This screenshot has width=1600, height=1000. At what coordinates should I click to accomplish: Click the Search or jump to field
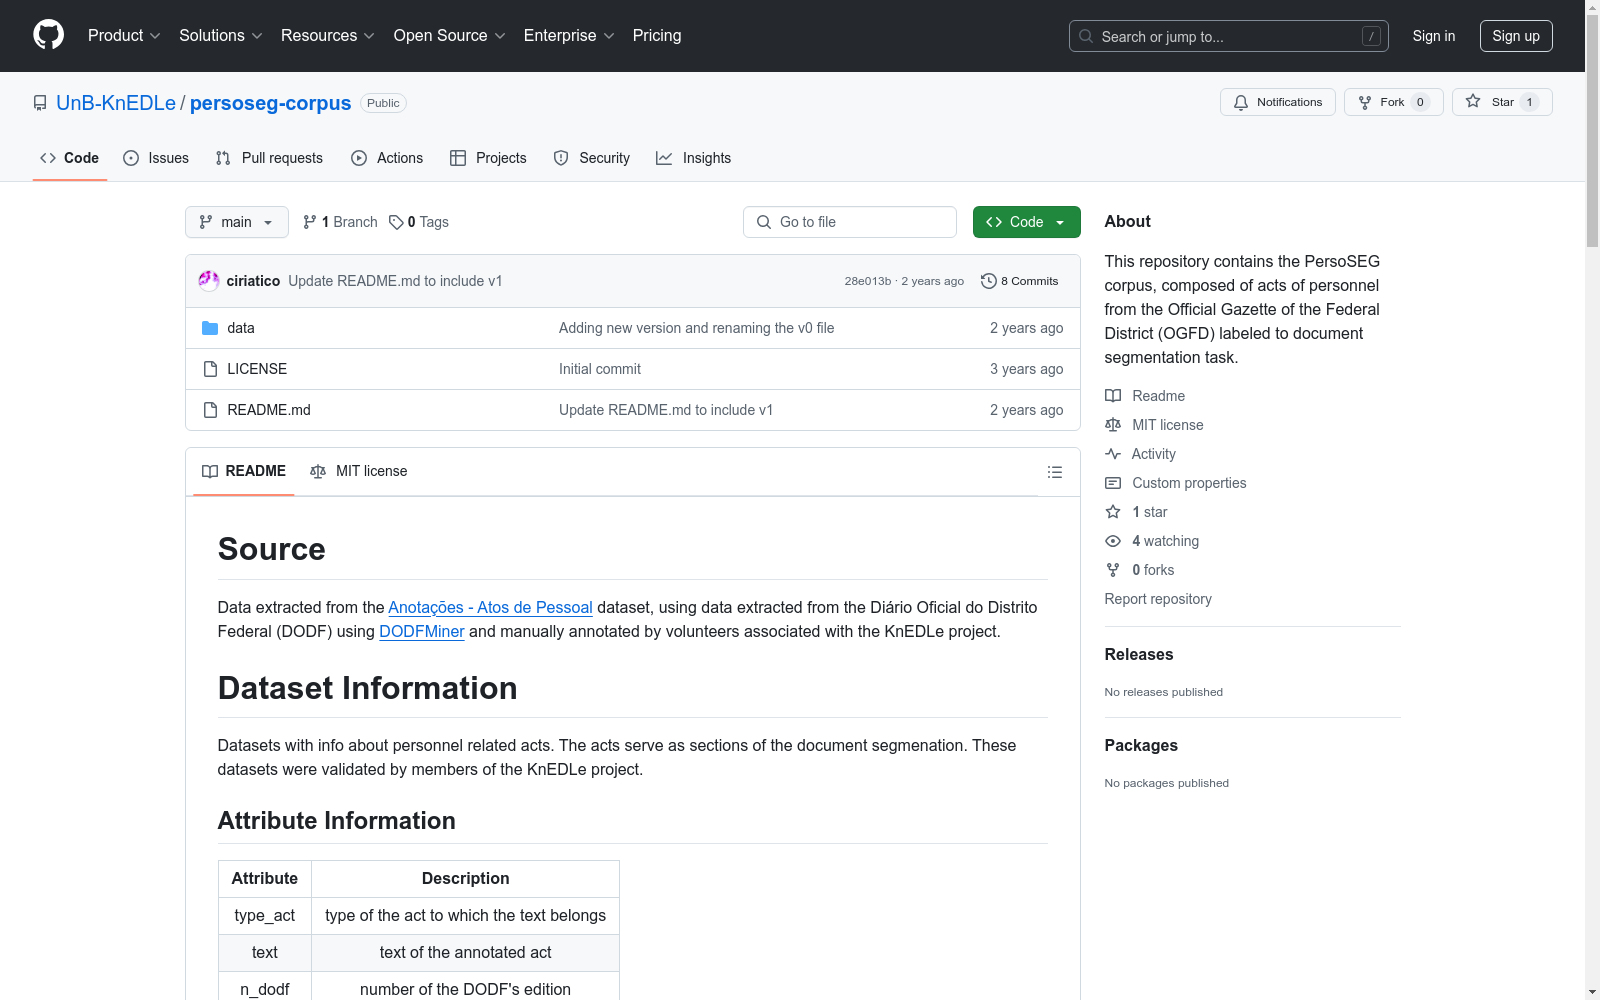coord(1229,36)
